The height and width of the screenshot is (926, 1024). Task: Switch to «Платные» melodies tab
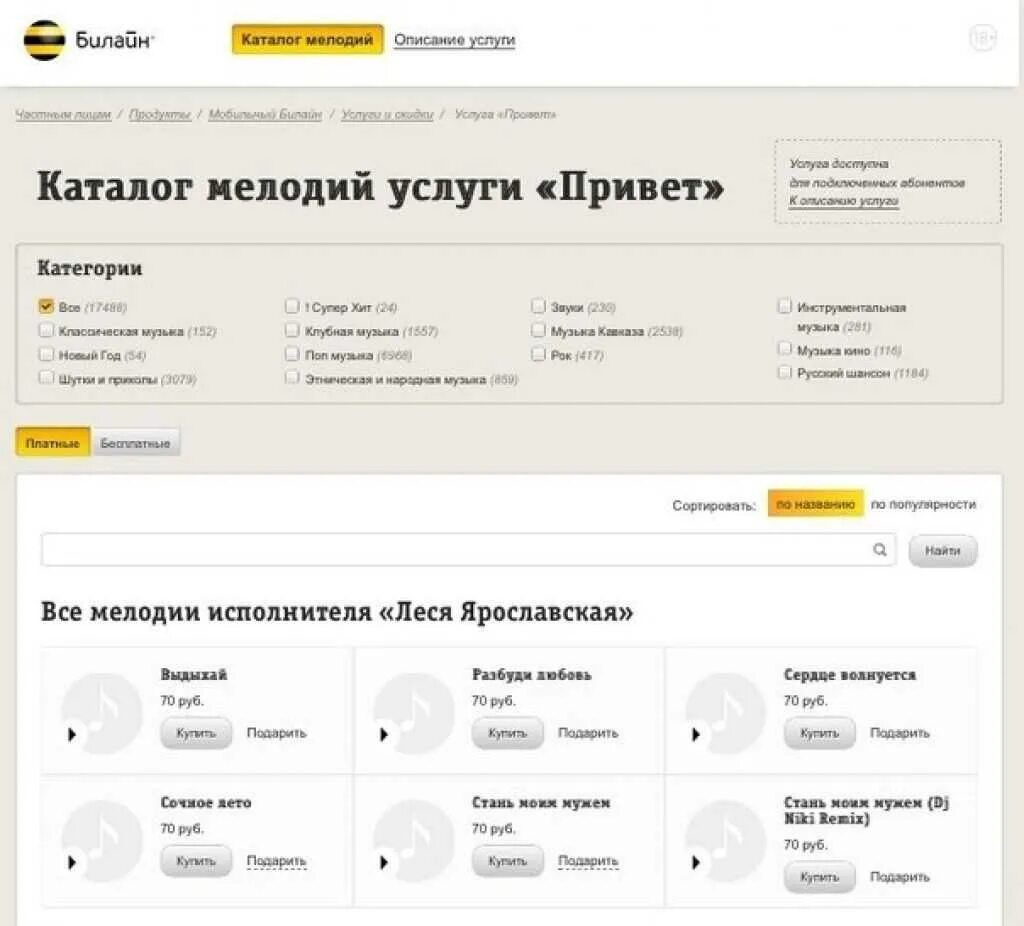click(x=53, y=443)
